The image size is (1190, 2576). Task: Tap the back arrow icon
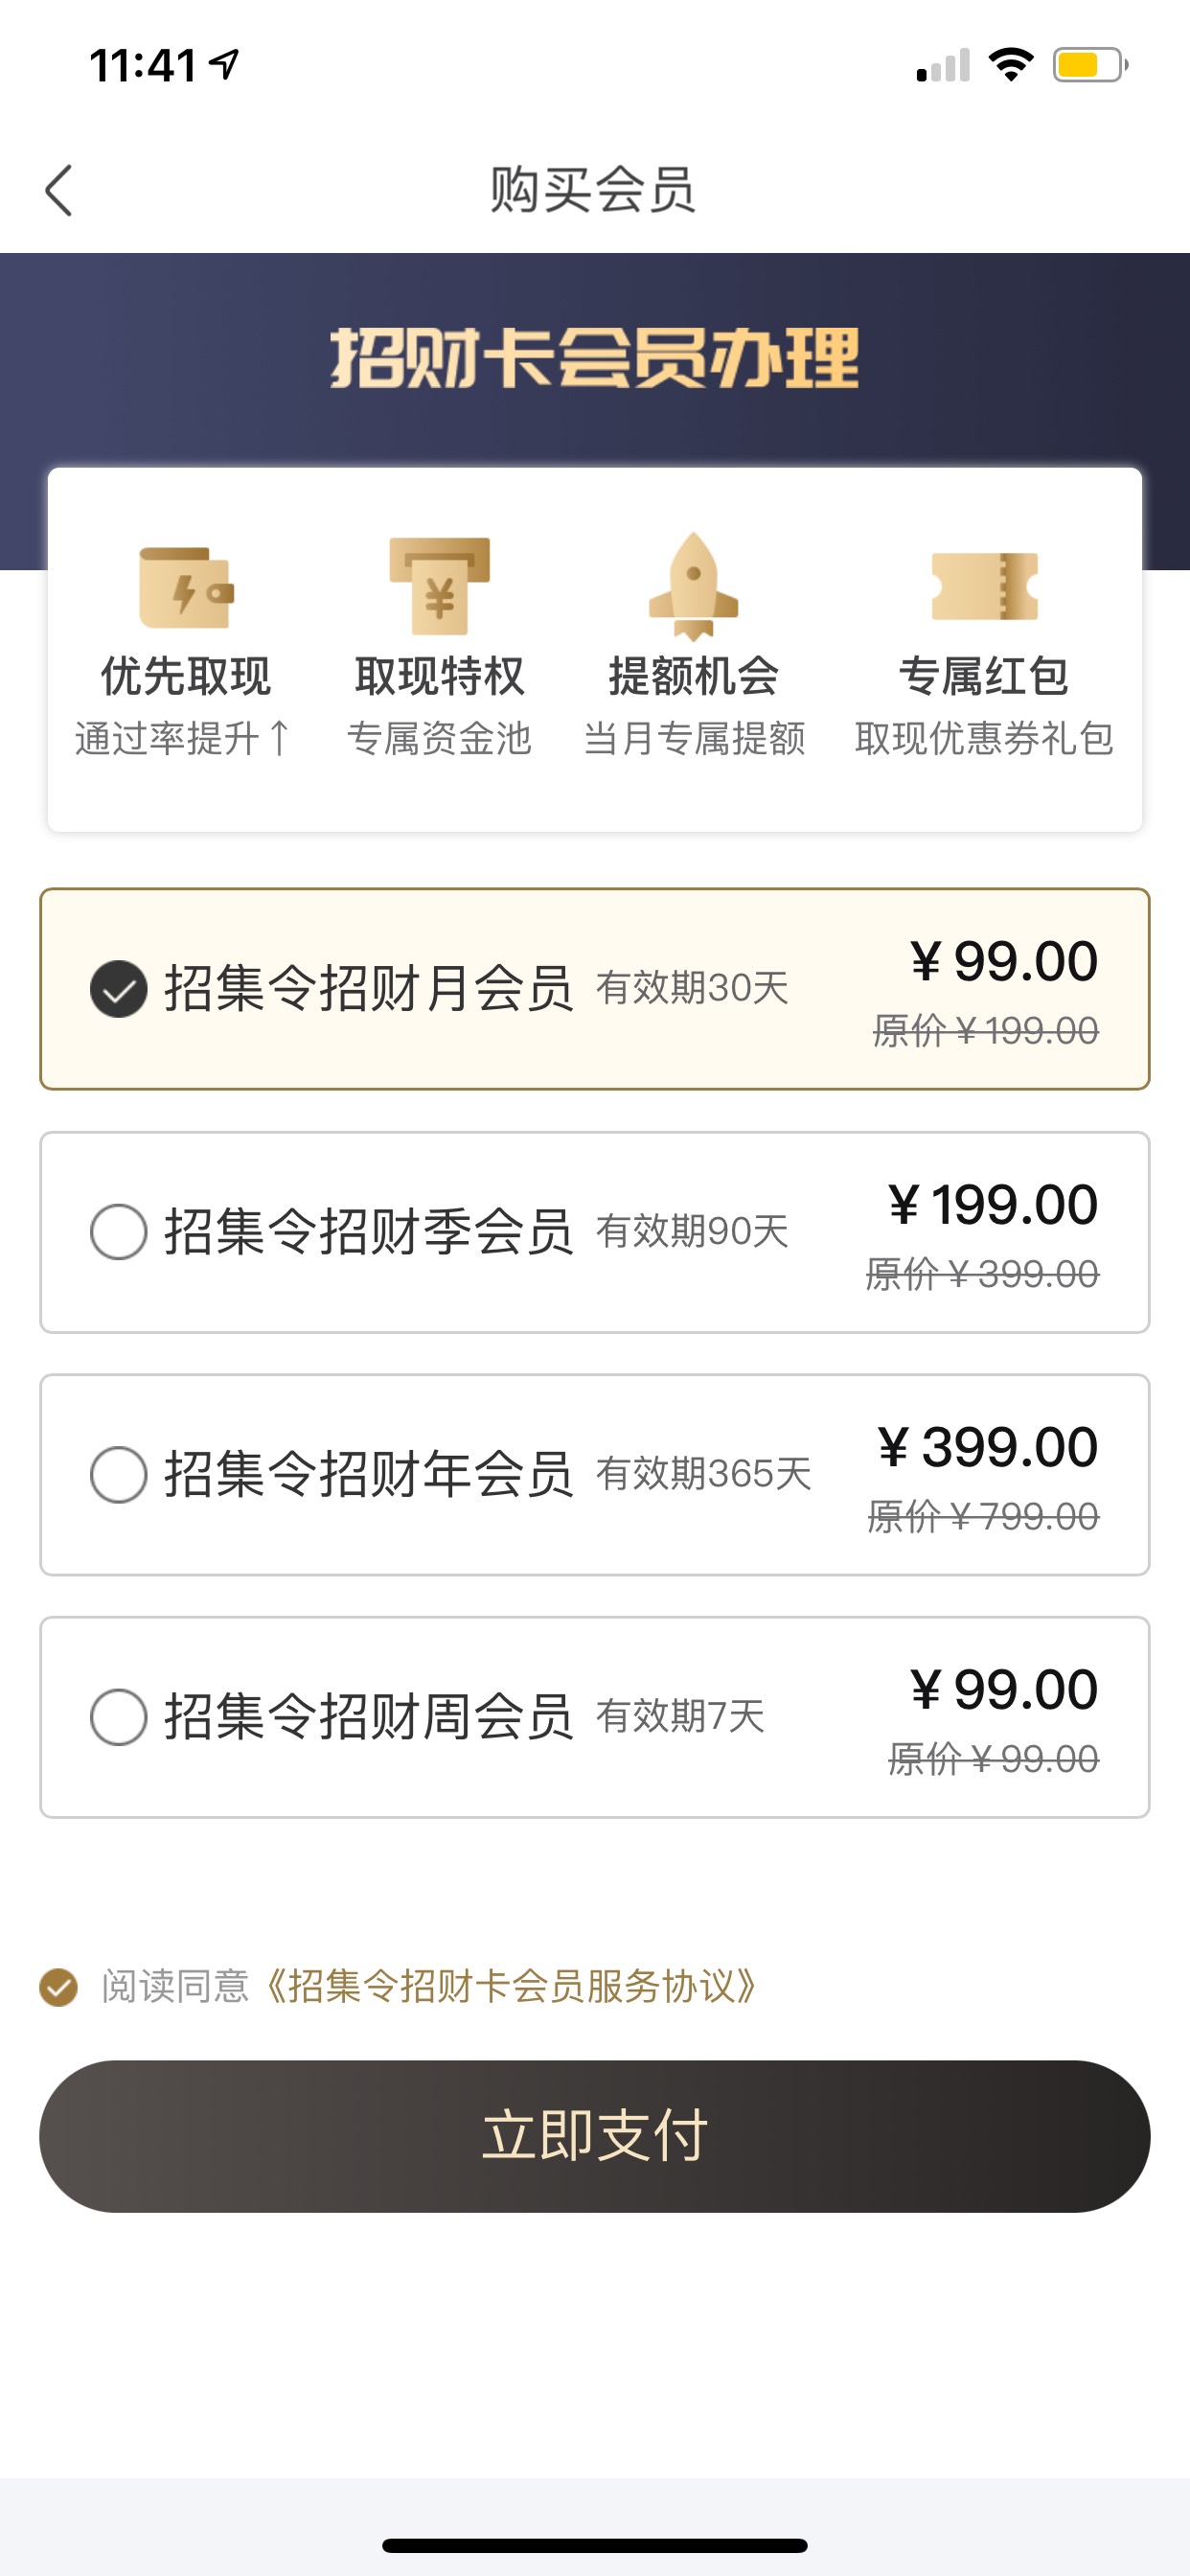click(x=59, y=190)
